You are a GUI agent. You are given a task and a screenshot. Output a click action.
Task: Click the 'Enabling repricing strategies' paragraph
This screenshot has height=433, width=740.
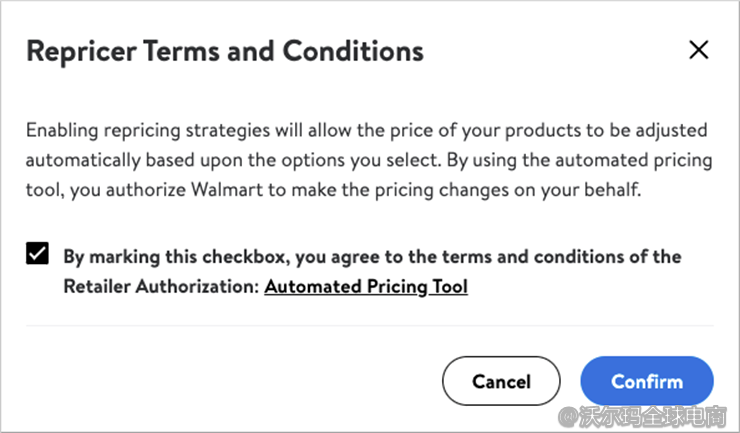(x=367, y=160)
